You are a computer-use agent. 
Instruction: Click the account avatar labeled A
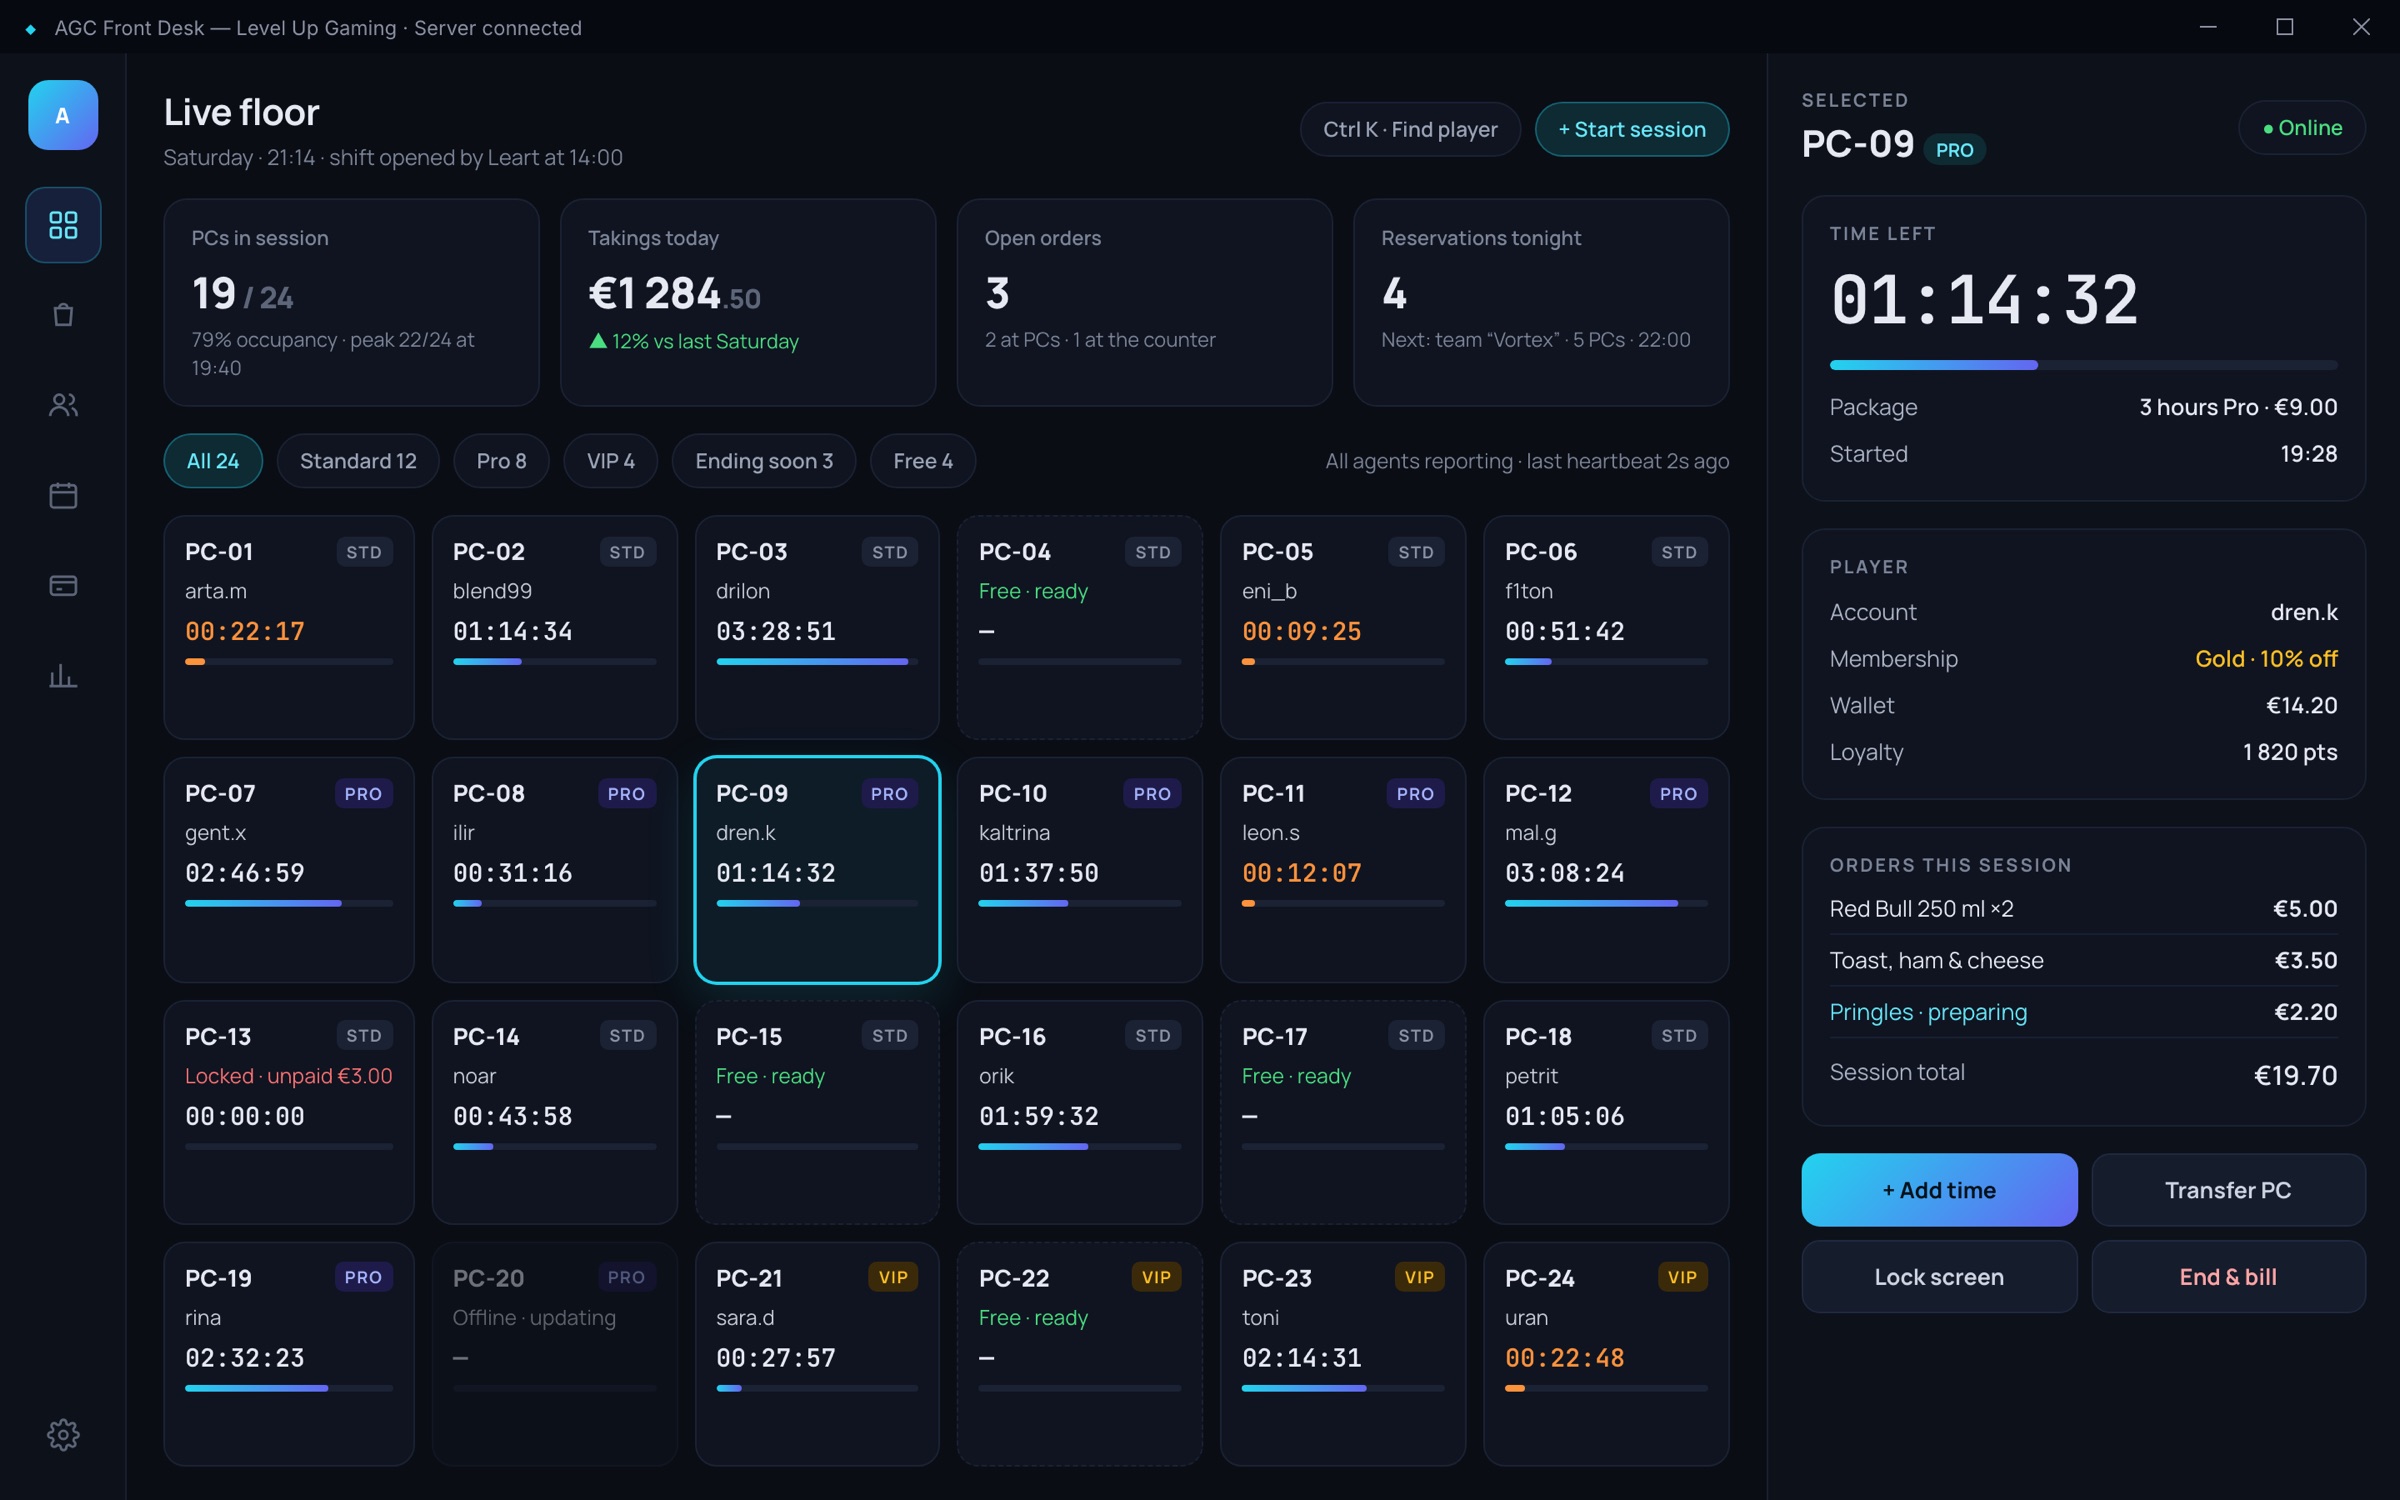coord(63,115)
